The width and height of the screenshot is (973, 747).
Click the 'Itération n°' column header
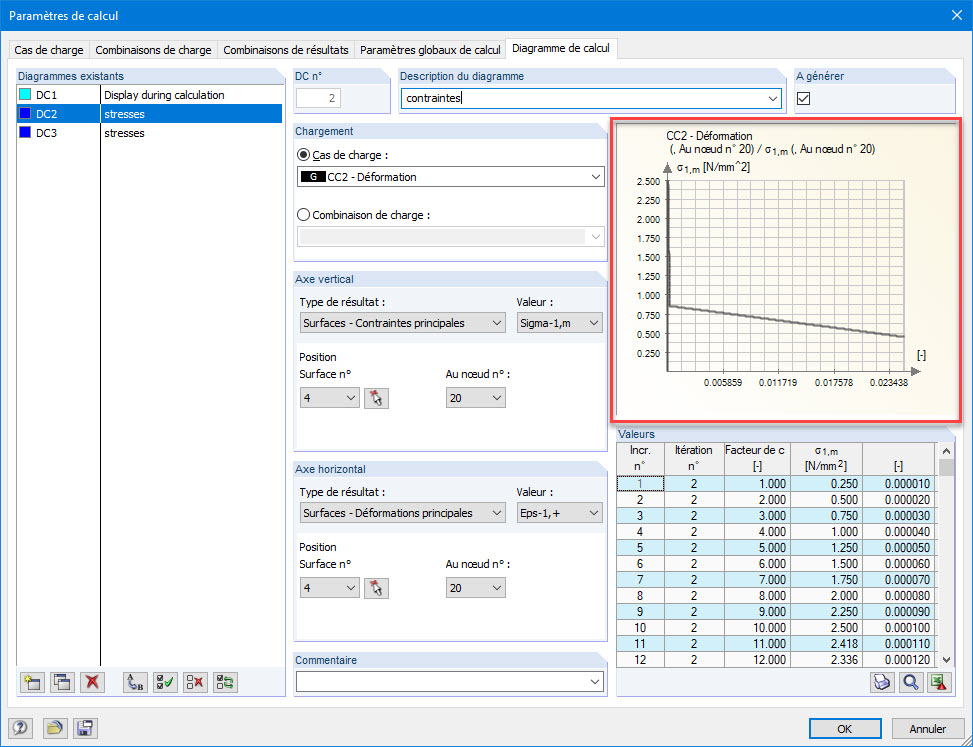tap(693, 458)
